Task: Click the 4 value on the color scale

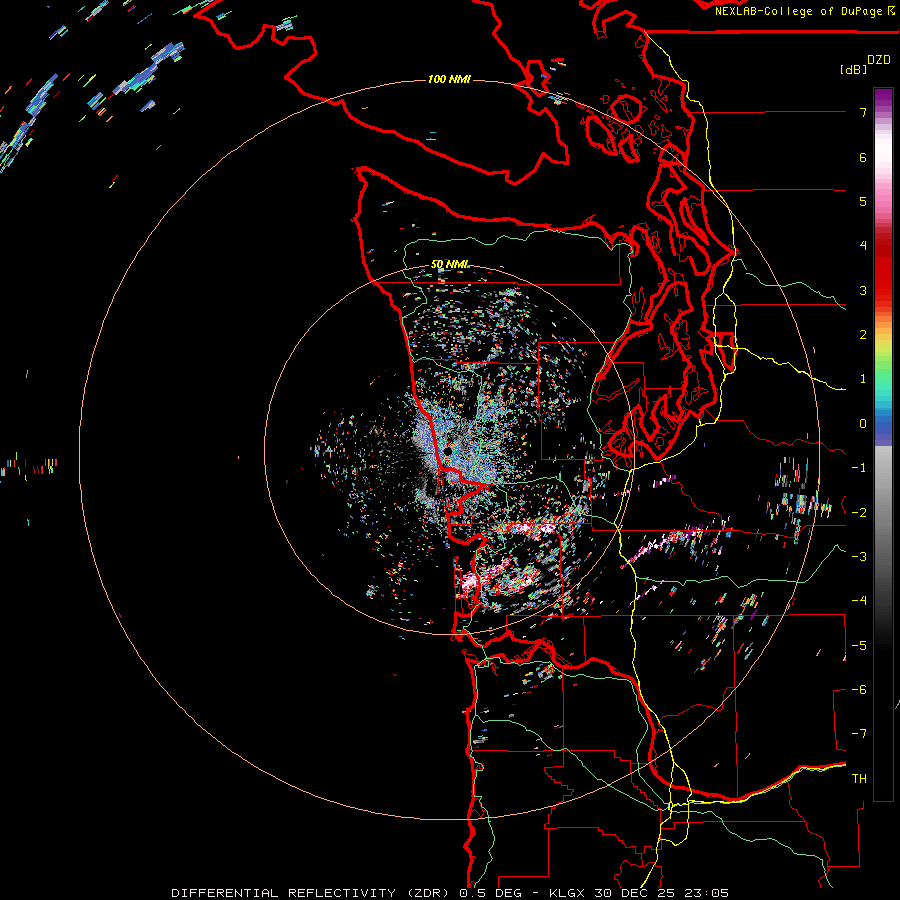Action: (x=863, y=246)
